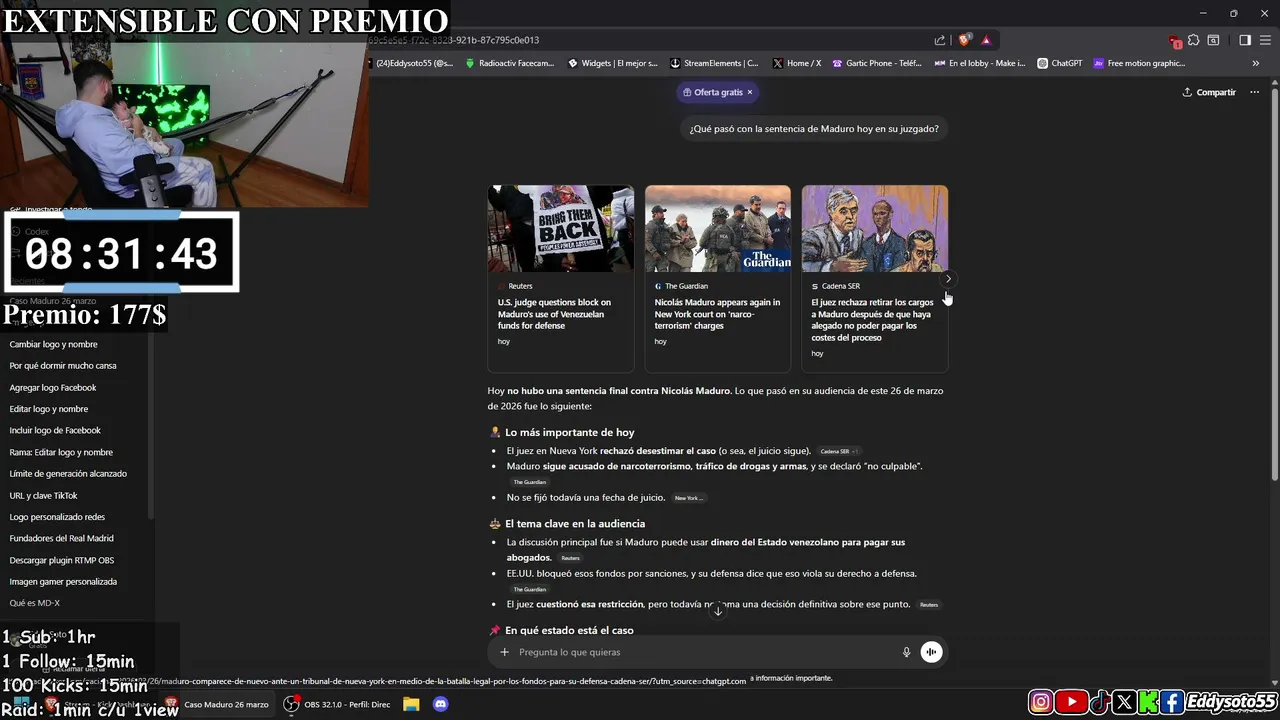Click headline 'El juez rechaza retirar los cargos'
Viewport: 1280px width, 720px height.
tap(872, 320)
